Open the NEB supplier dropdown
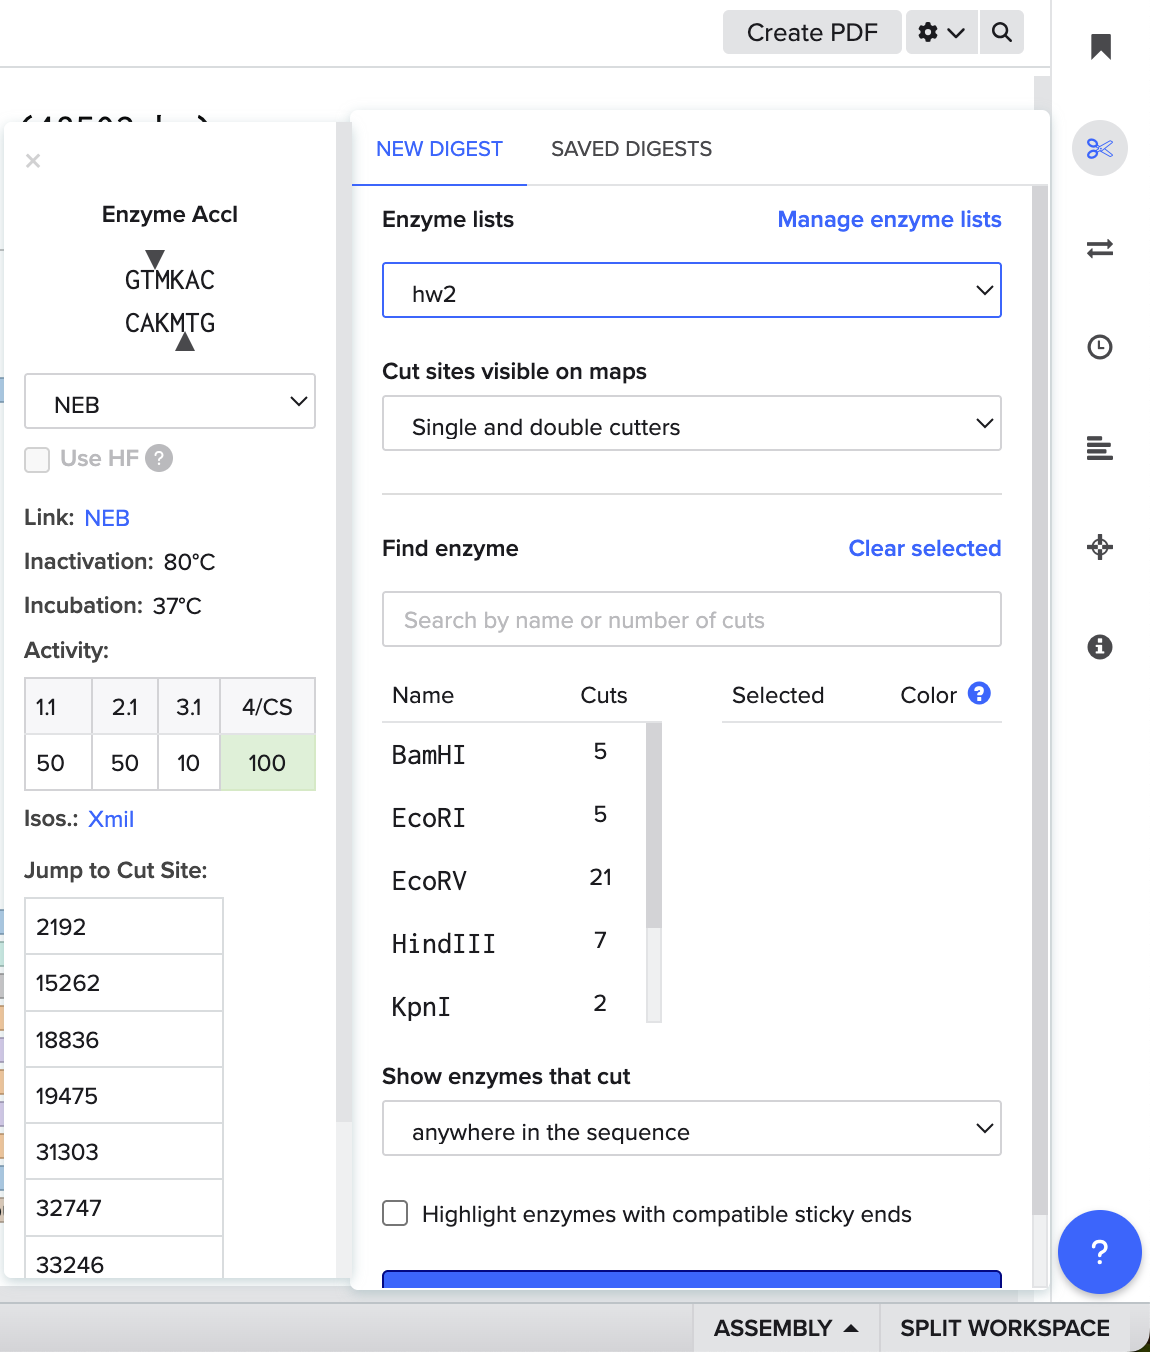Viewport: 1150px width, 1352px height. pyautogui.click(x=170, y=402)
